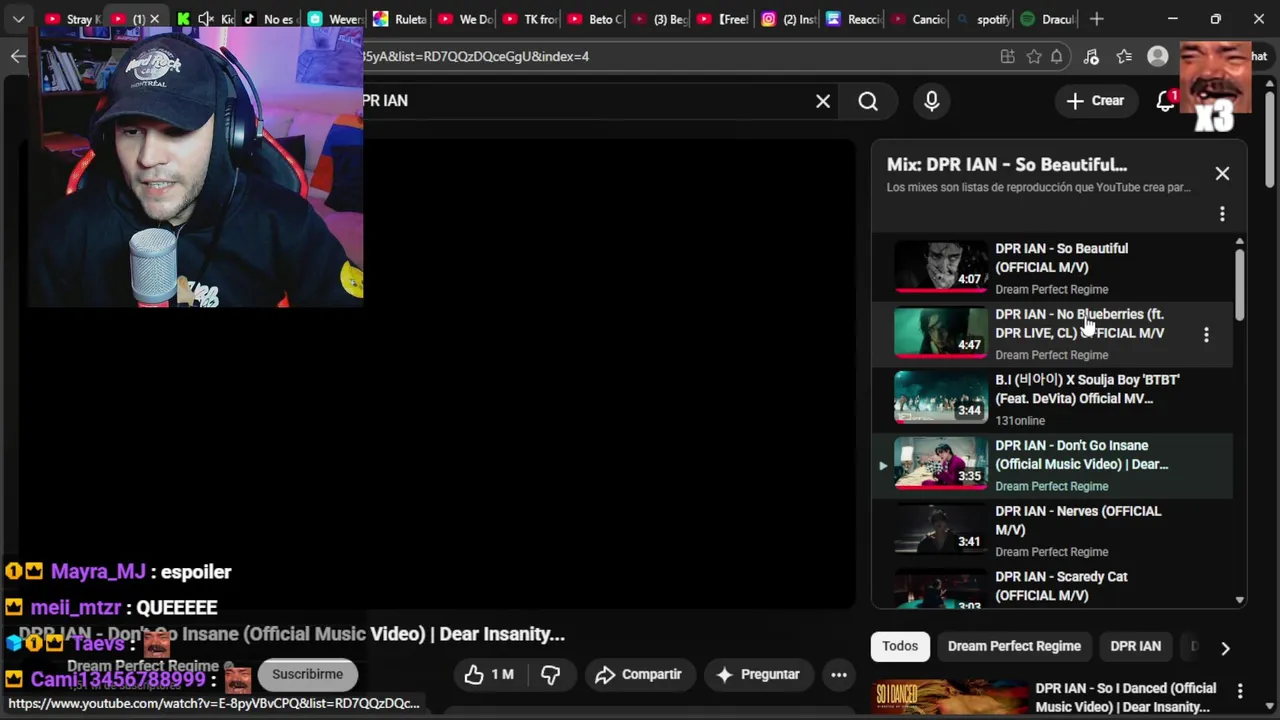The width and height of the screenshot is (1280, 720).
Task: Click Dream Perfect Regime under No Blueberries
Action: pyautogui.click(x=1052, y=355)
